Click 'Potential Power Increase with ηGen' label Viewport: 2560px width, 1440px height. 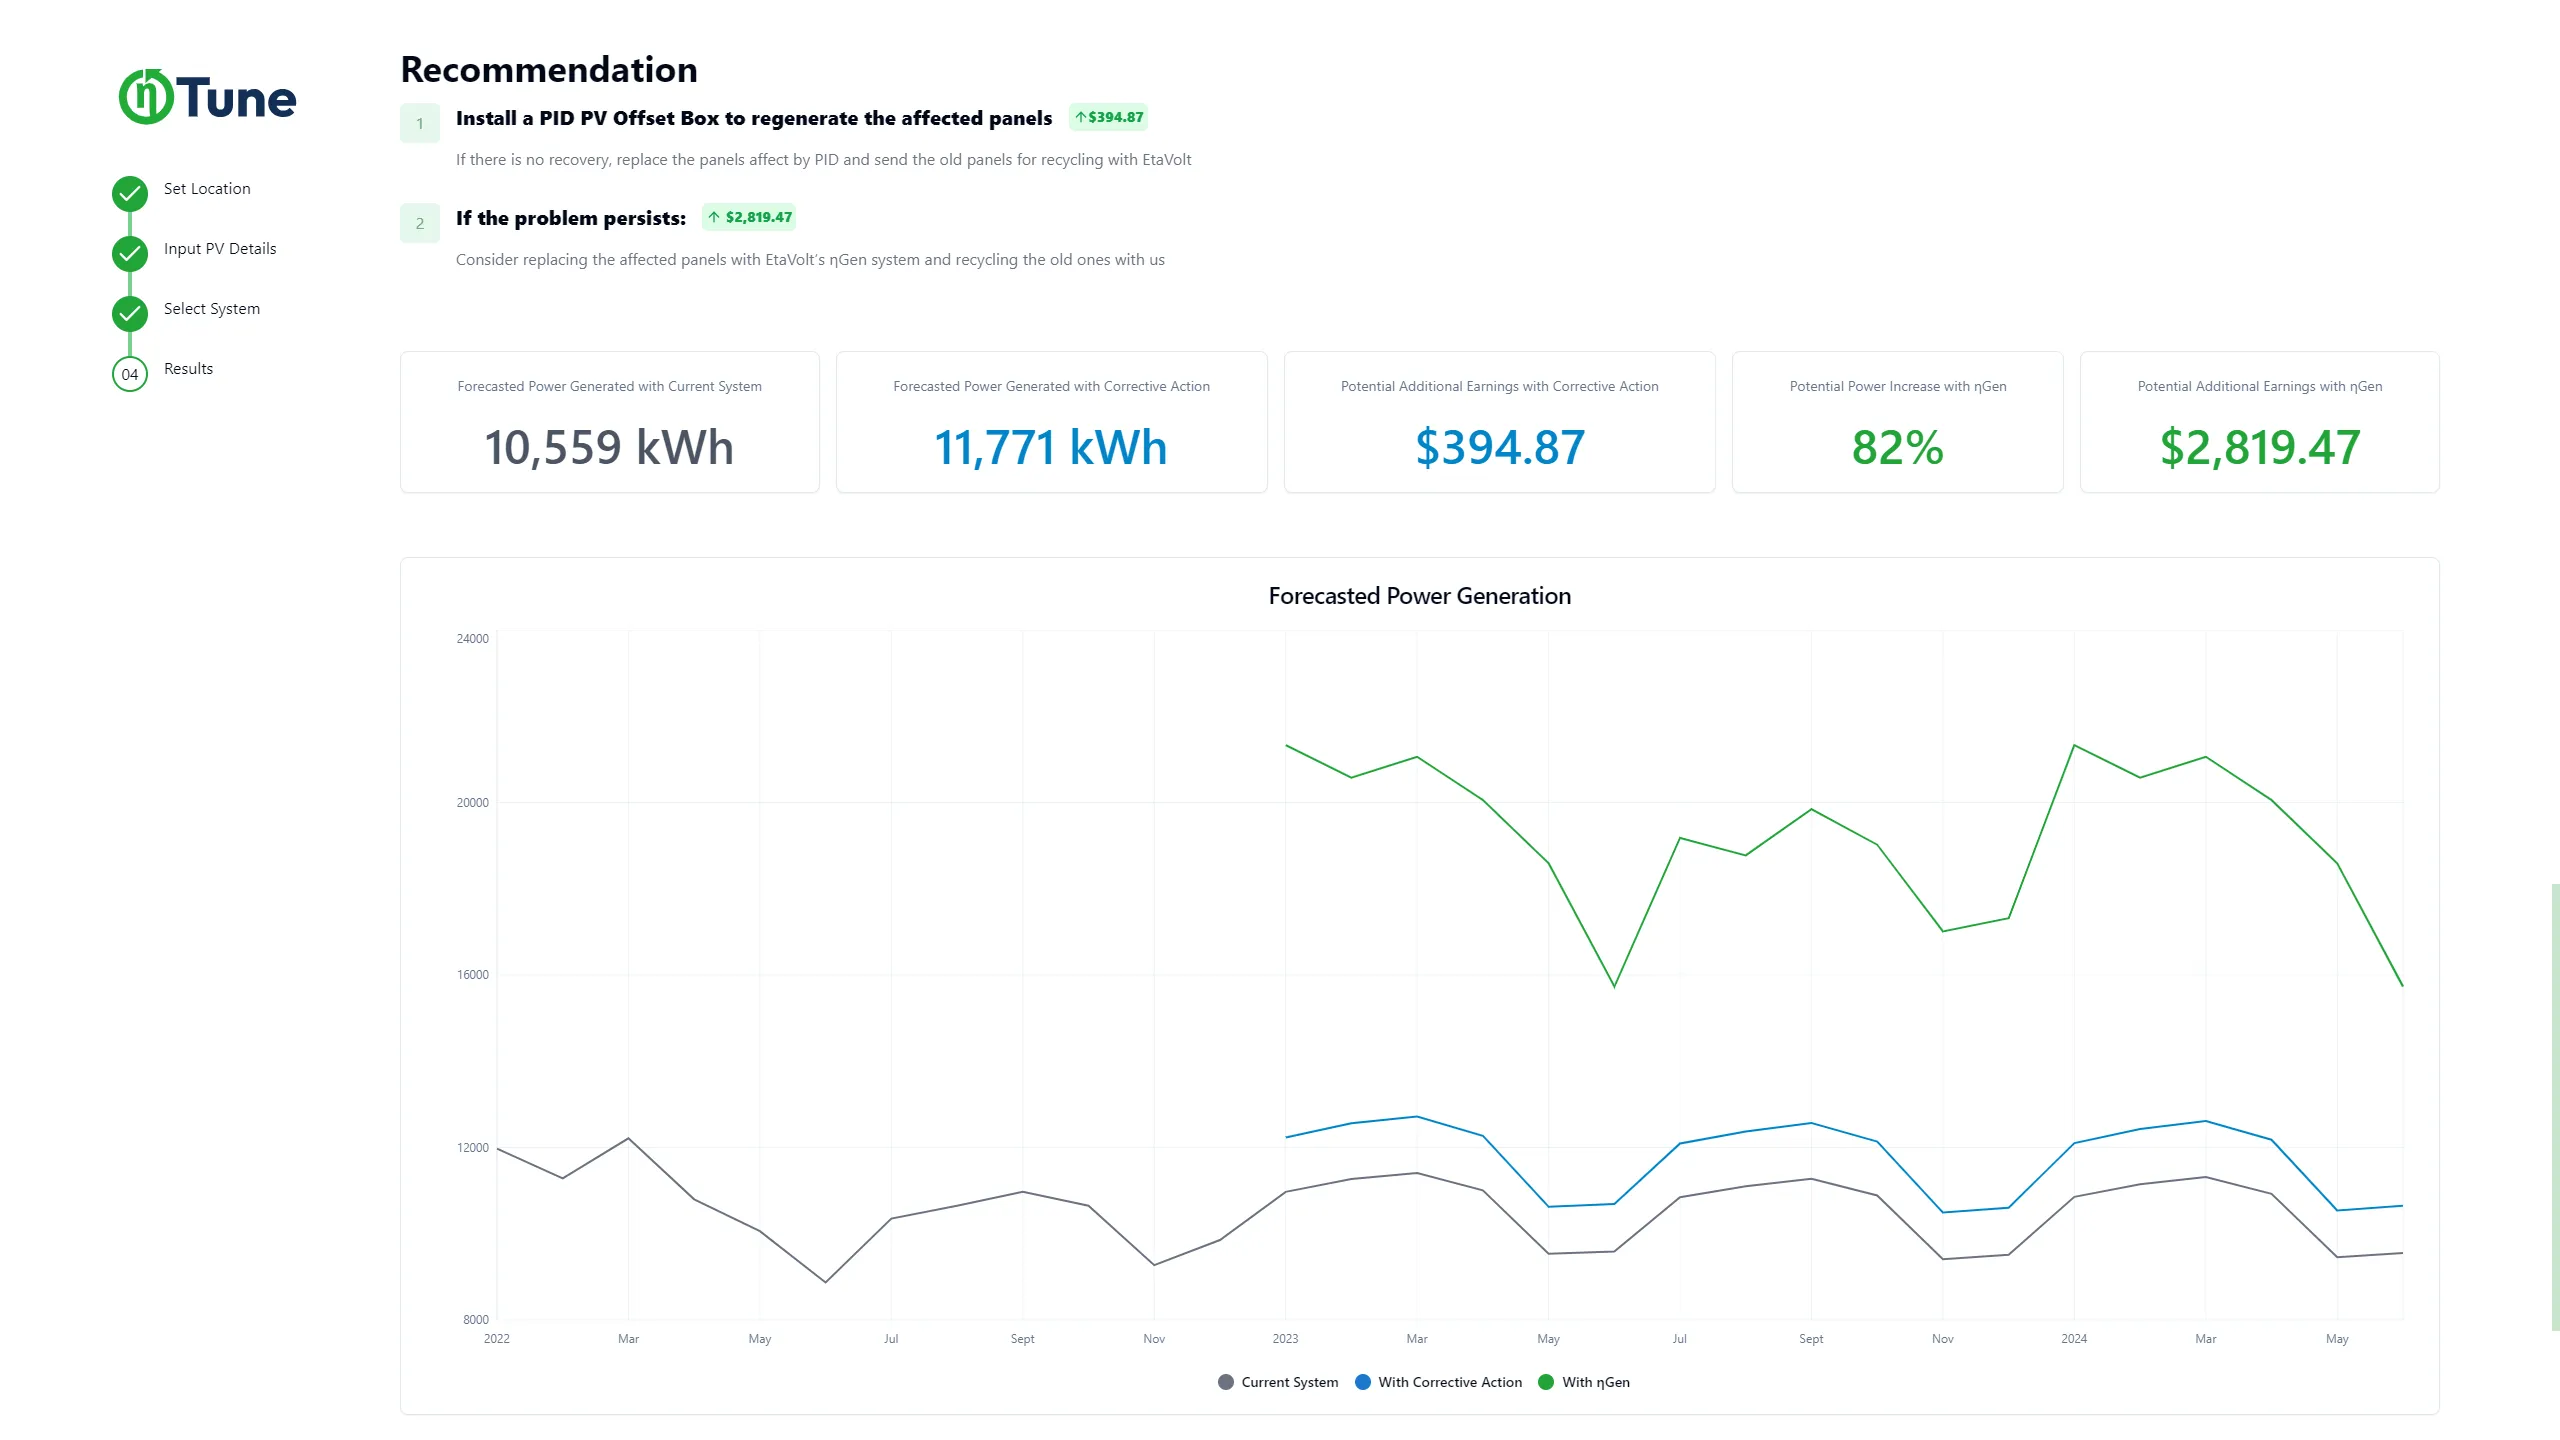1898,387
